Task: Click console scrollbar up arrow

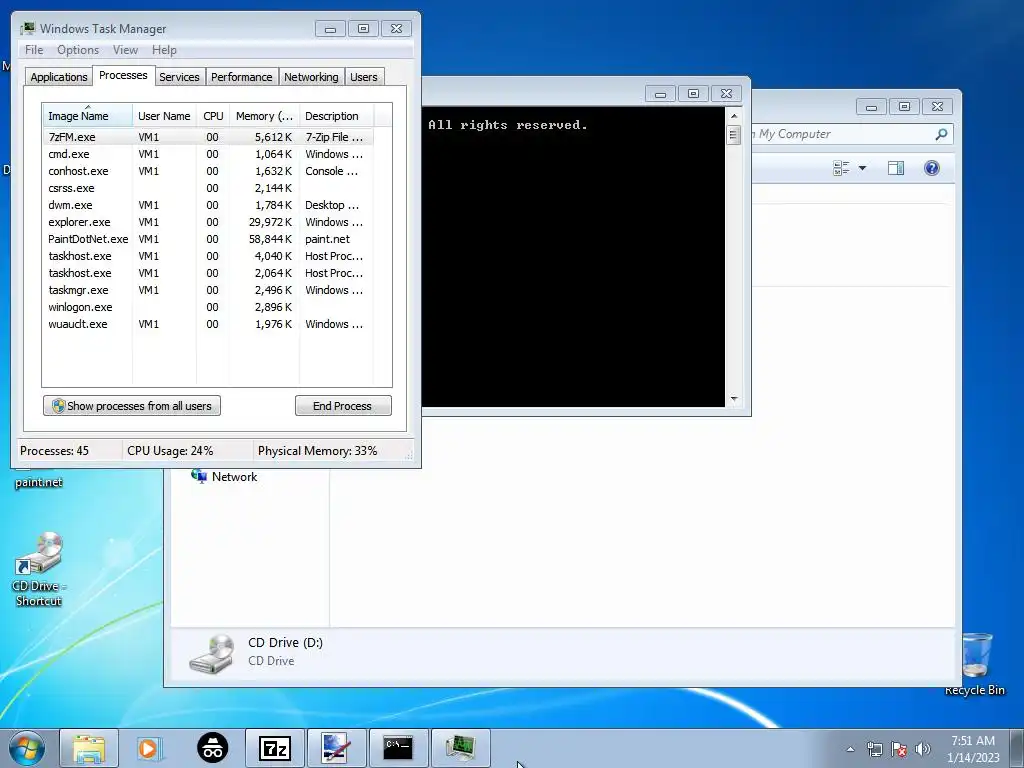Action: click(733, 116)
